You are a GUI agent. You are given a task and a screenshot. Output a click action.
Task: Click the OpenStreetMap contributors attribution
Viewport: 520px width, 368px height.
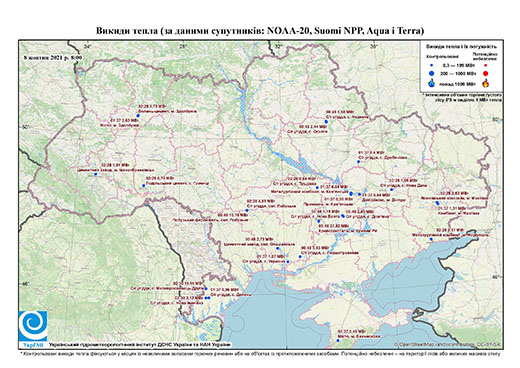click(448, 344)
